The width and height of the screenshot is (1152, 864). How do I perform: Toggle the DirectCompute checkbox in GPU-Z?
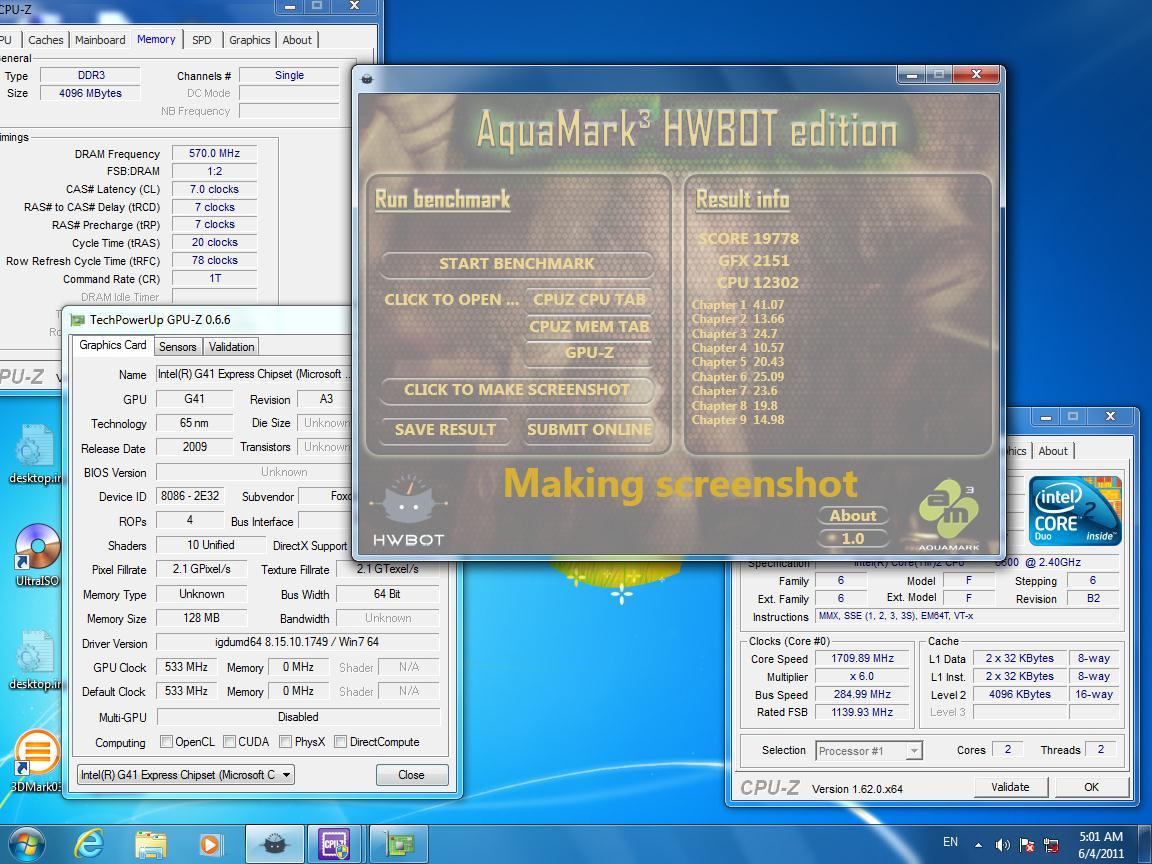click(x=340, y=741)
